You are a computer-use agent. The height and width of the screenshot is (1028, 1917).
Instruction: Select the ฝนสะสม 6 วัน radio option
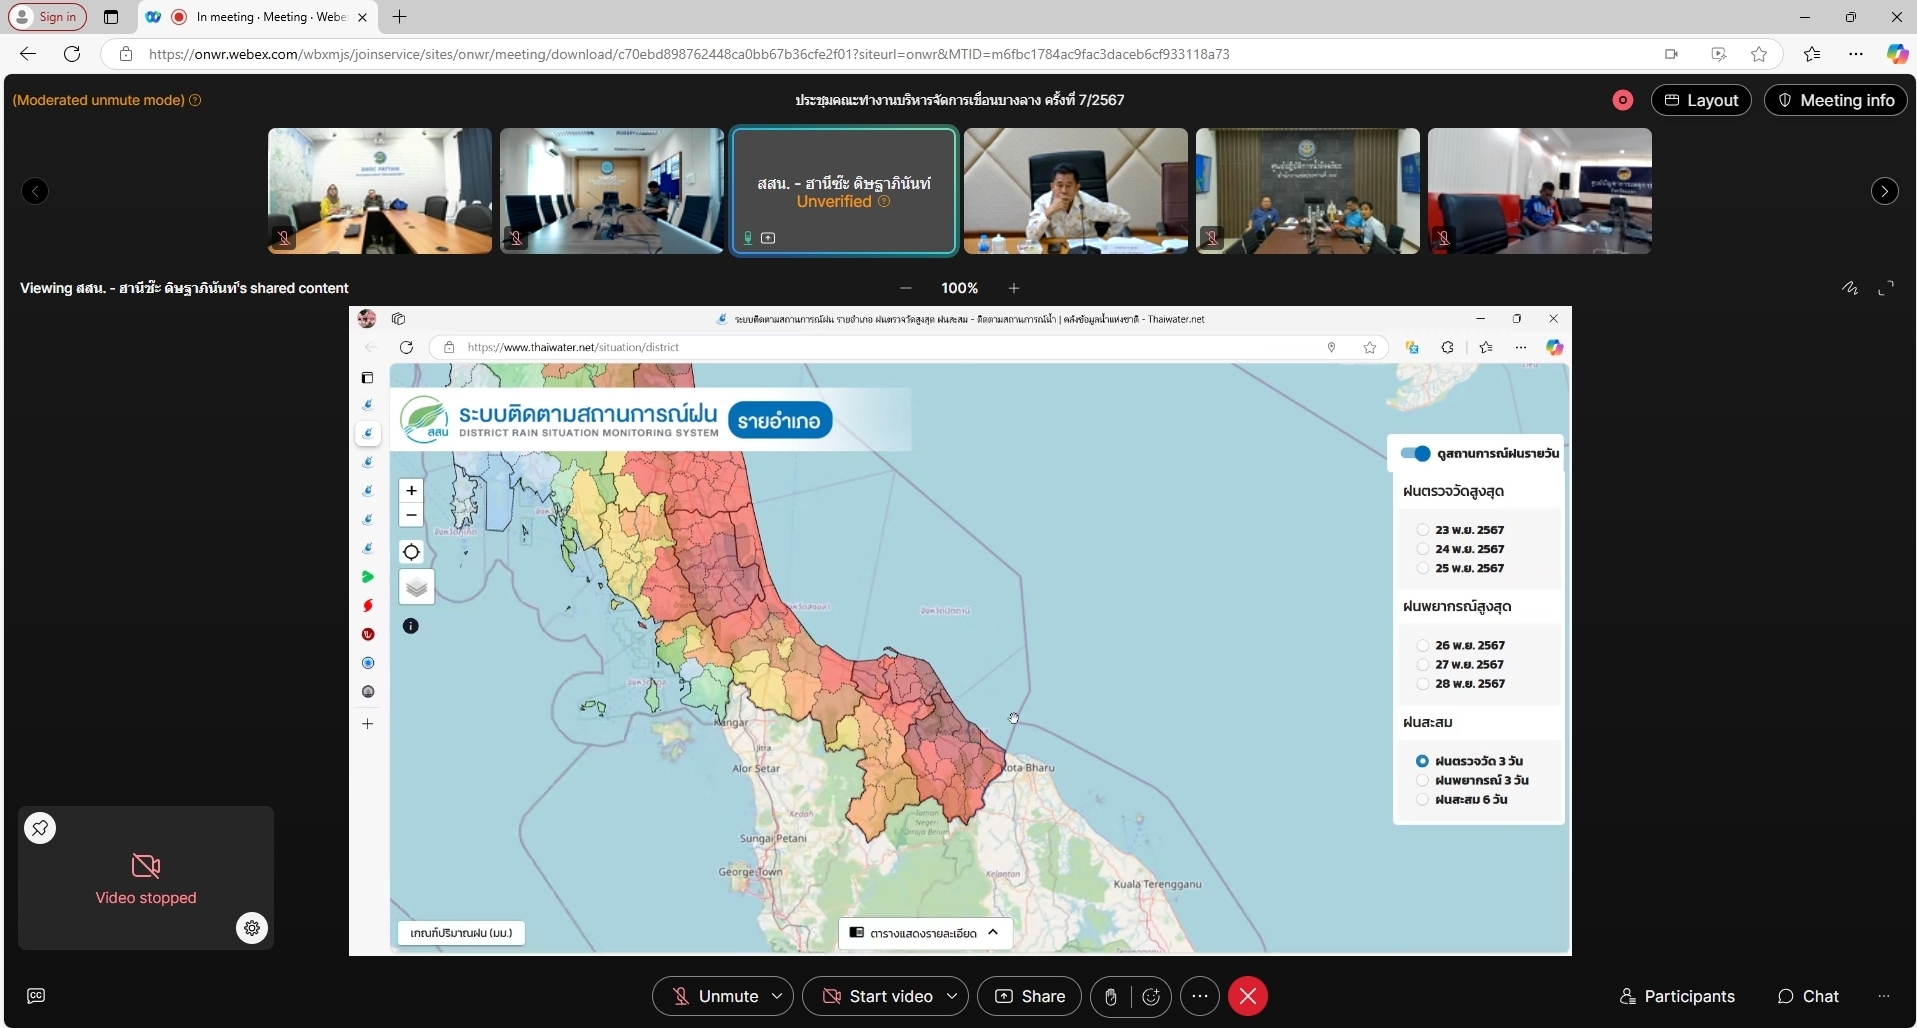pyautogui.click(x=1422, y=800)
